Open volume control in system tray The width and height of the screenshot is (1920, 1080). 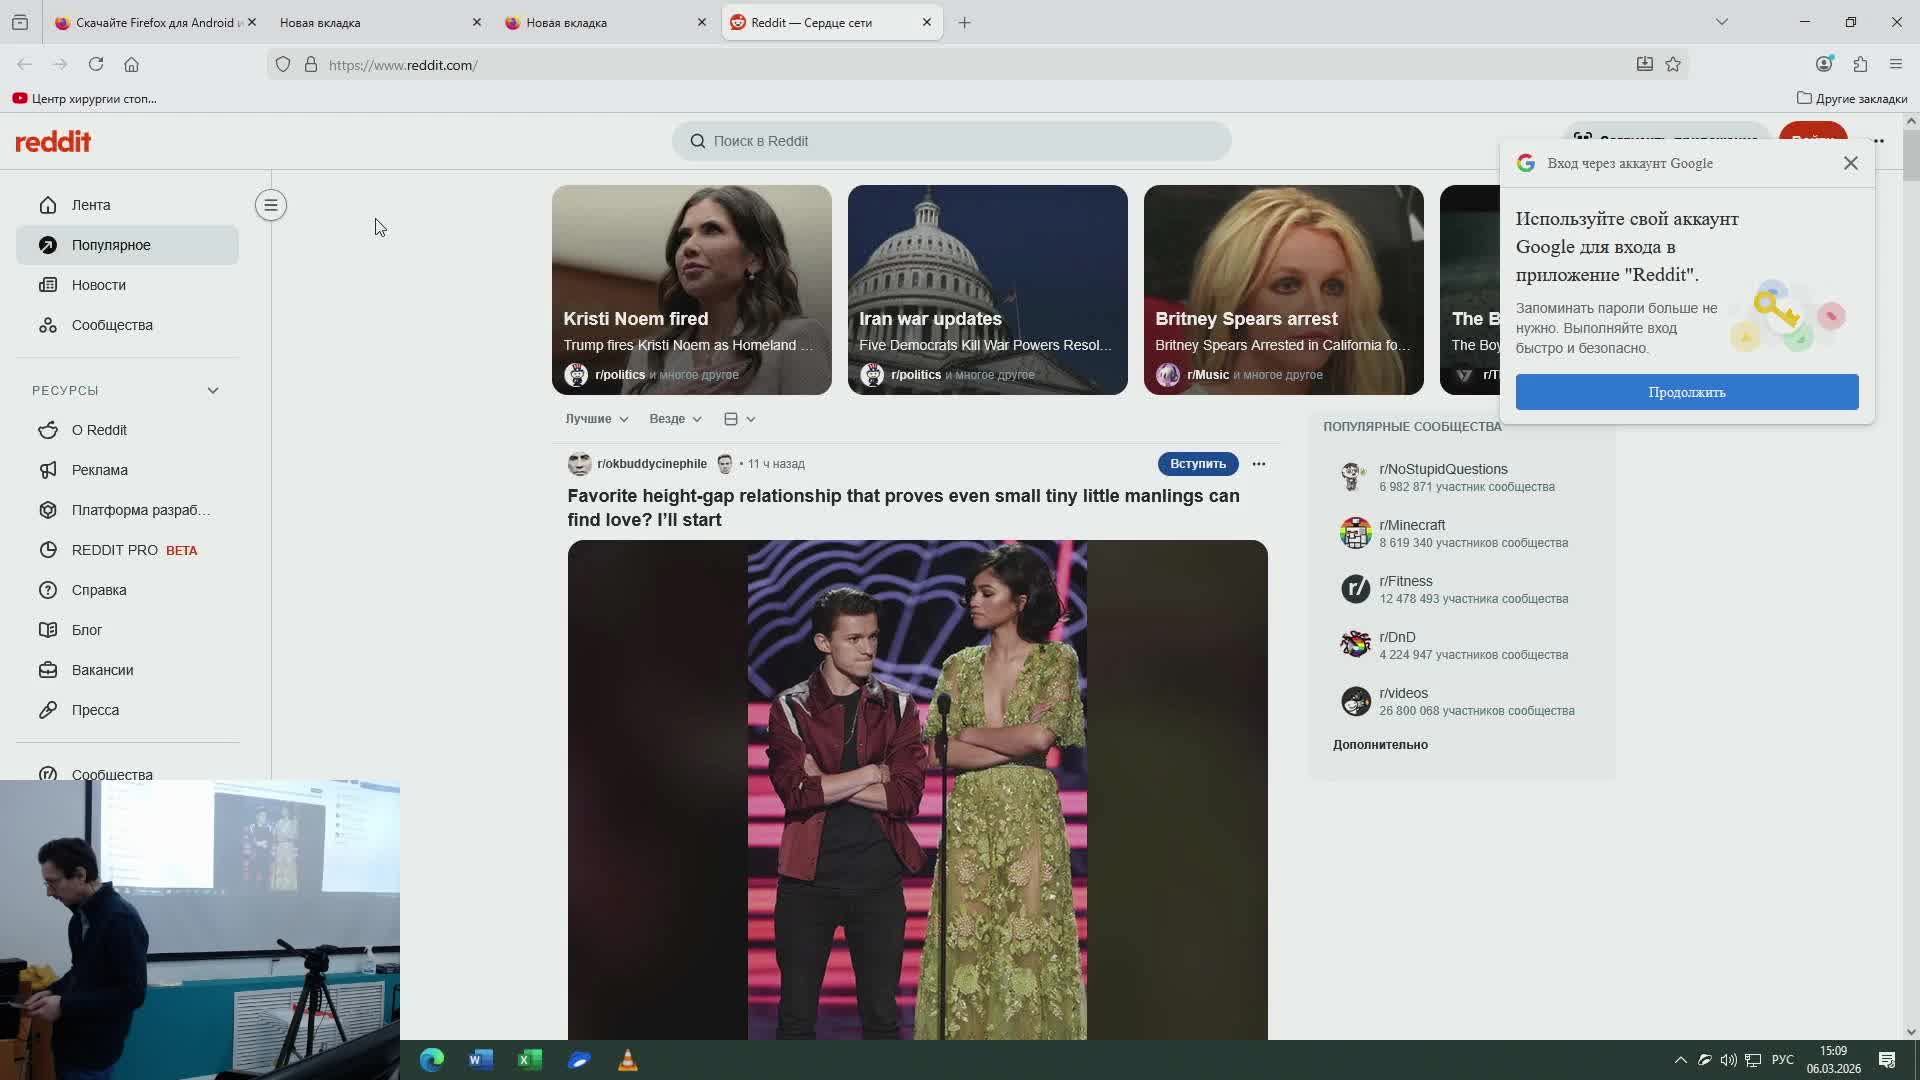pyautogui.click(x=1728, y=1060)
